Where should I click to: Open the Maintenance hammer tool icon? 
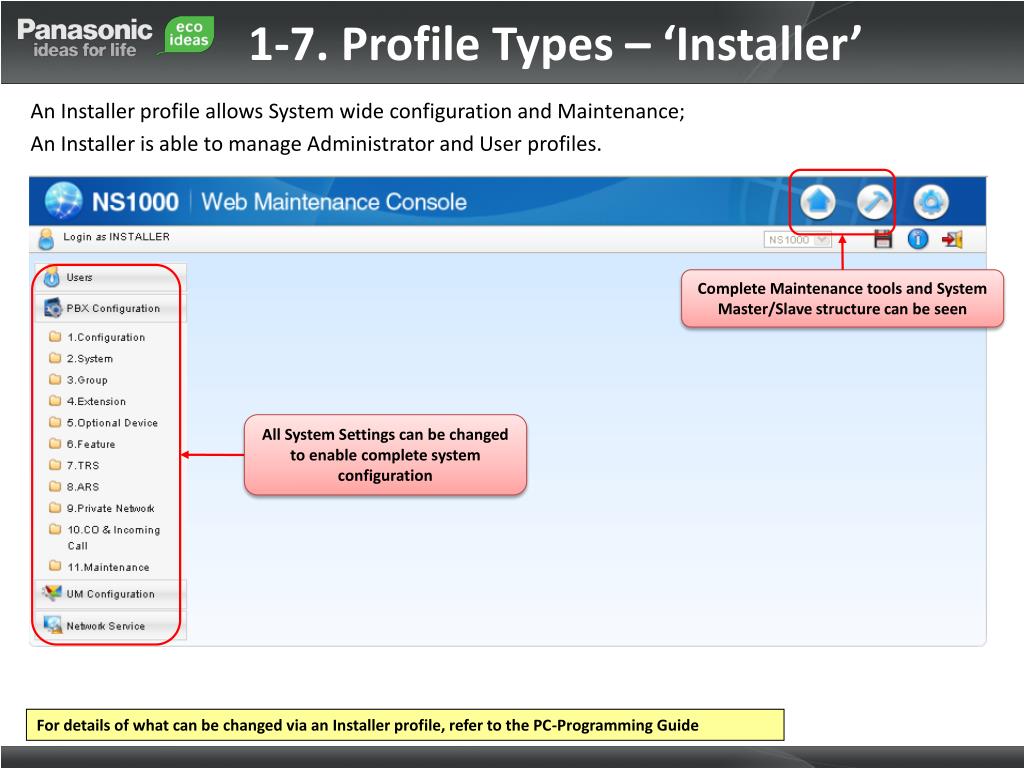874,202
